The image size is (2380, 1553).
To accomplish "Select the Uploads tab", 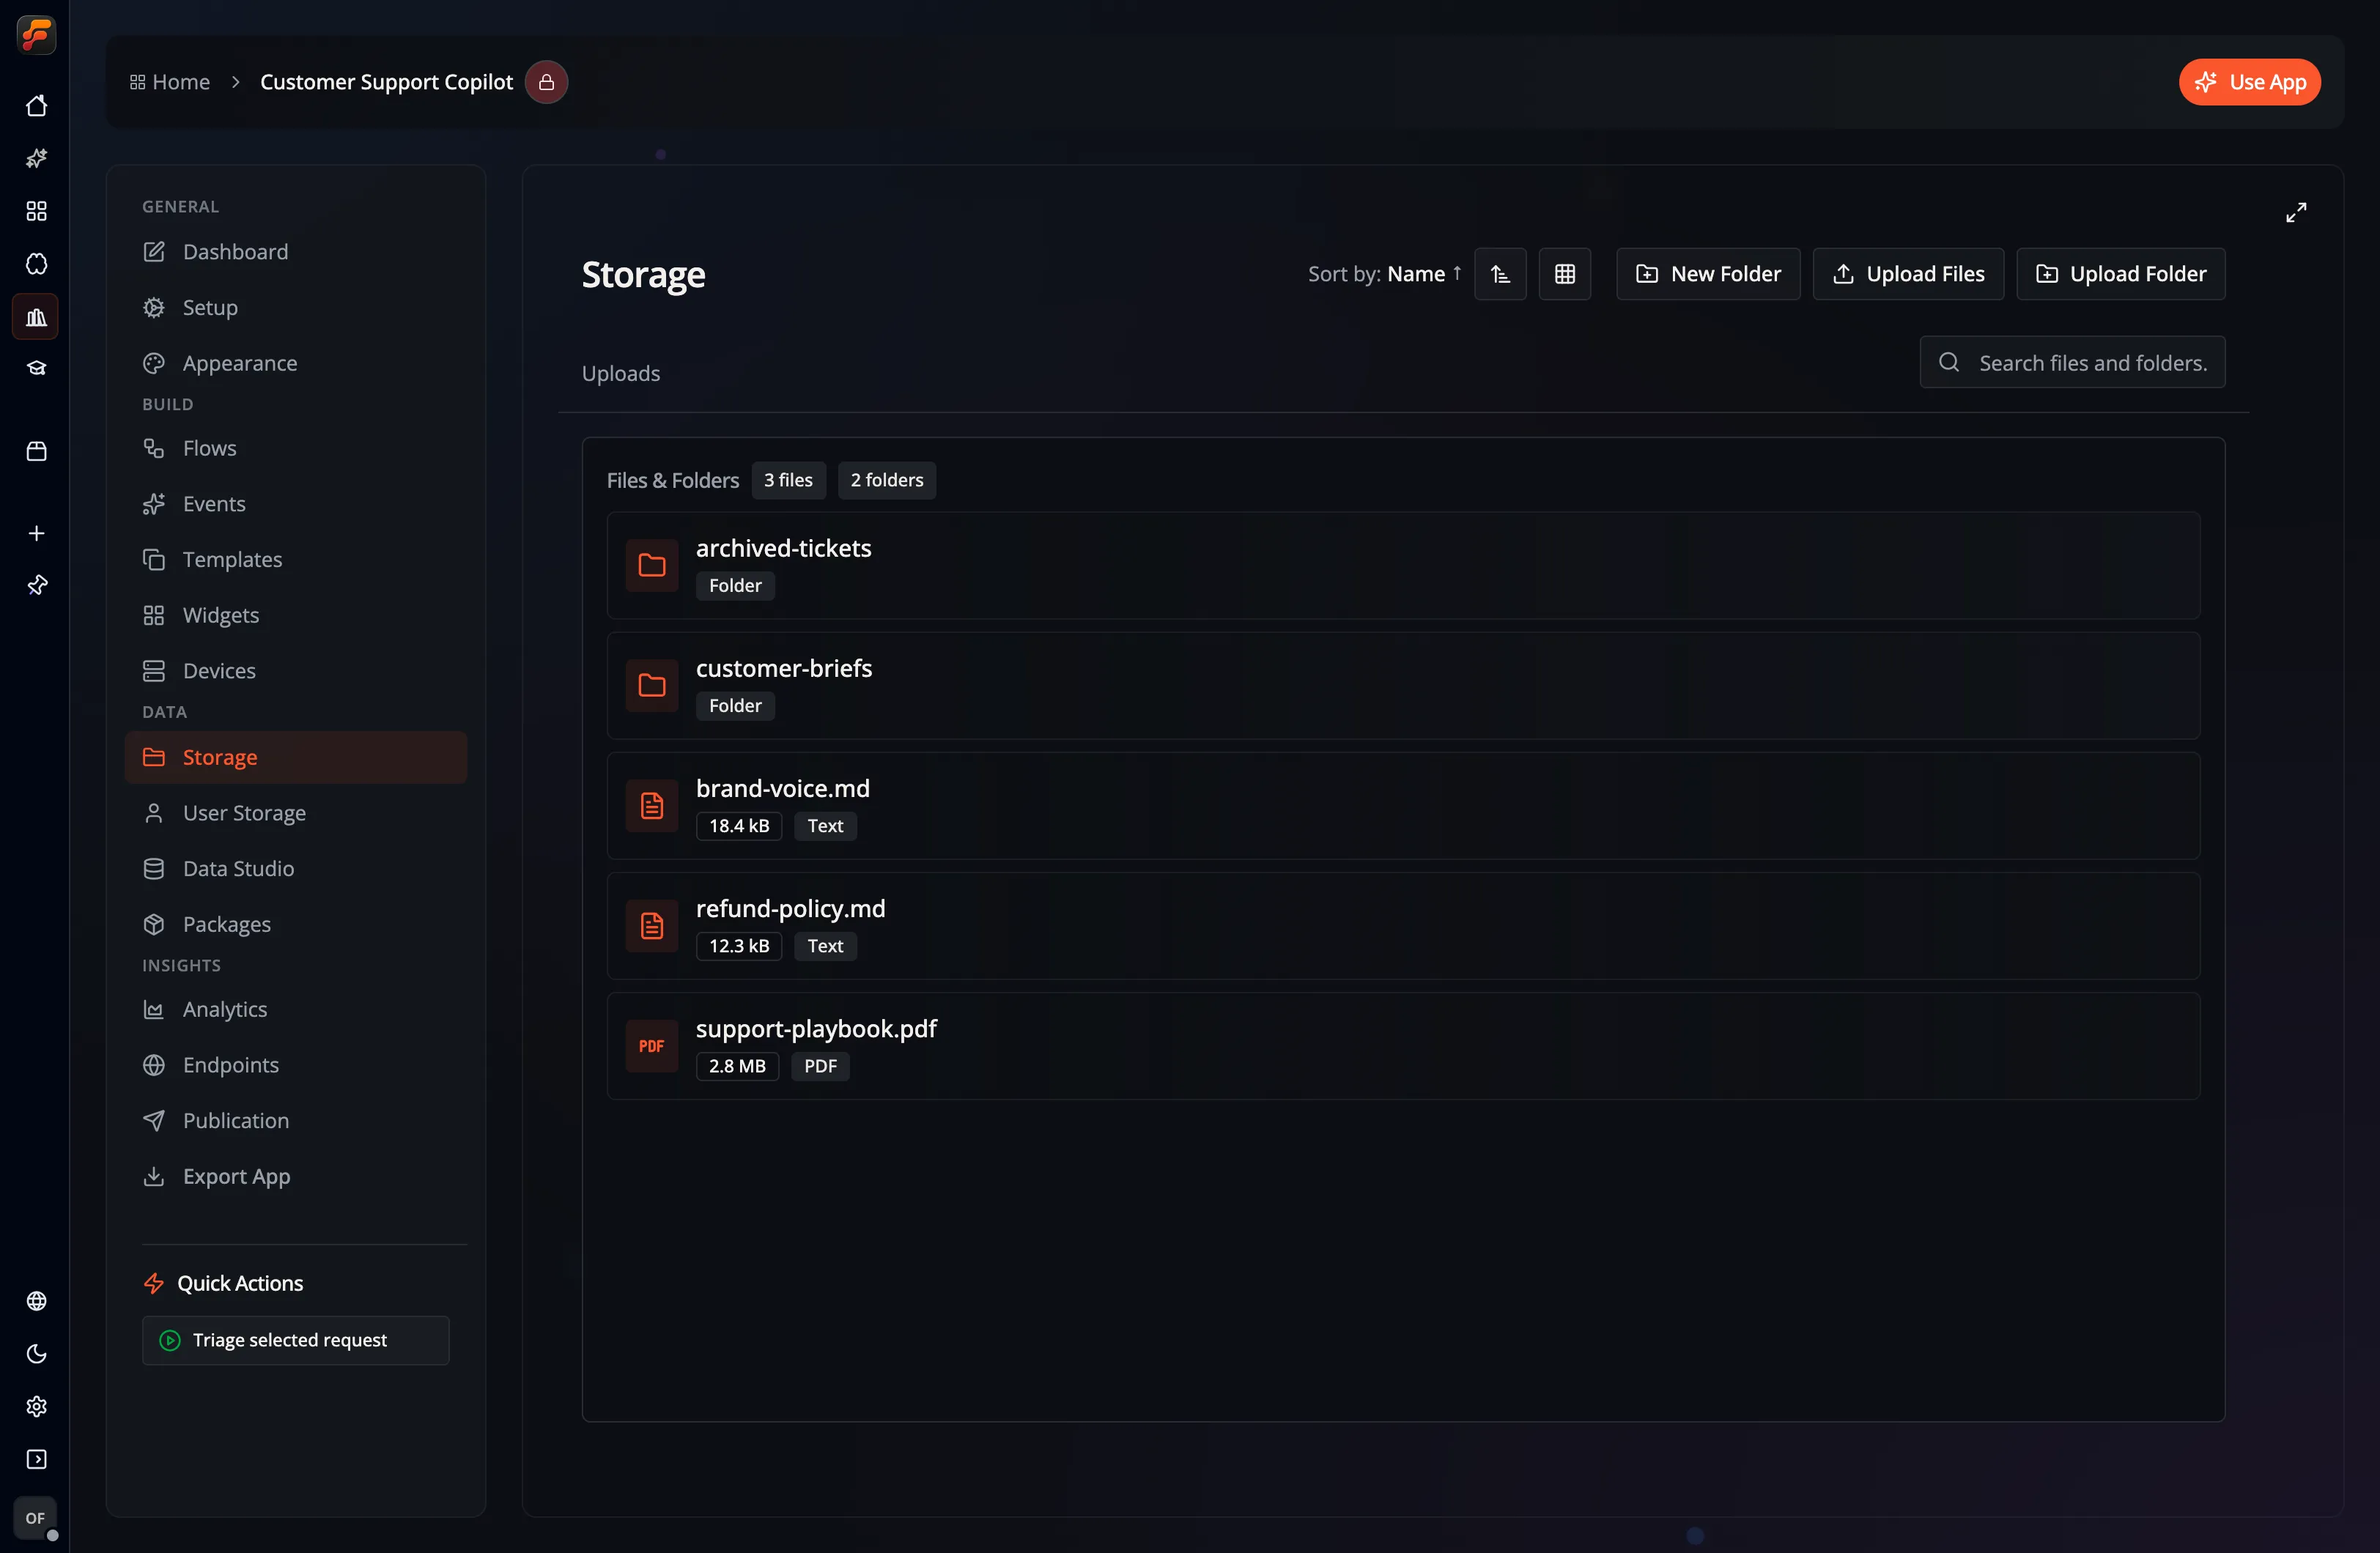I will (621, 373).
